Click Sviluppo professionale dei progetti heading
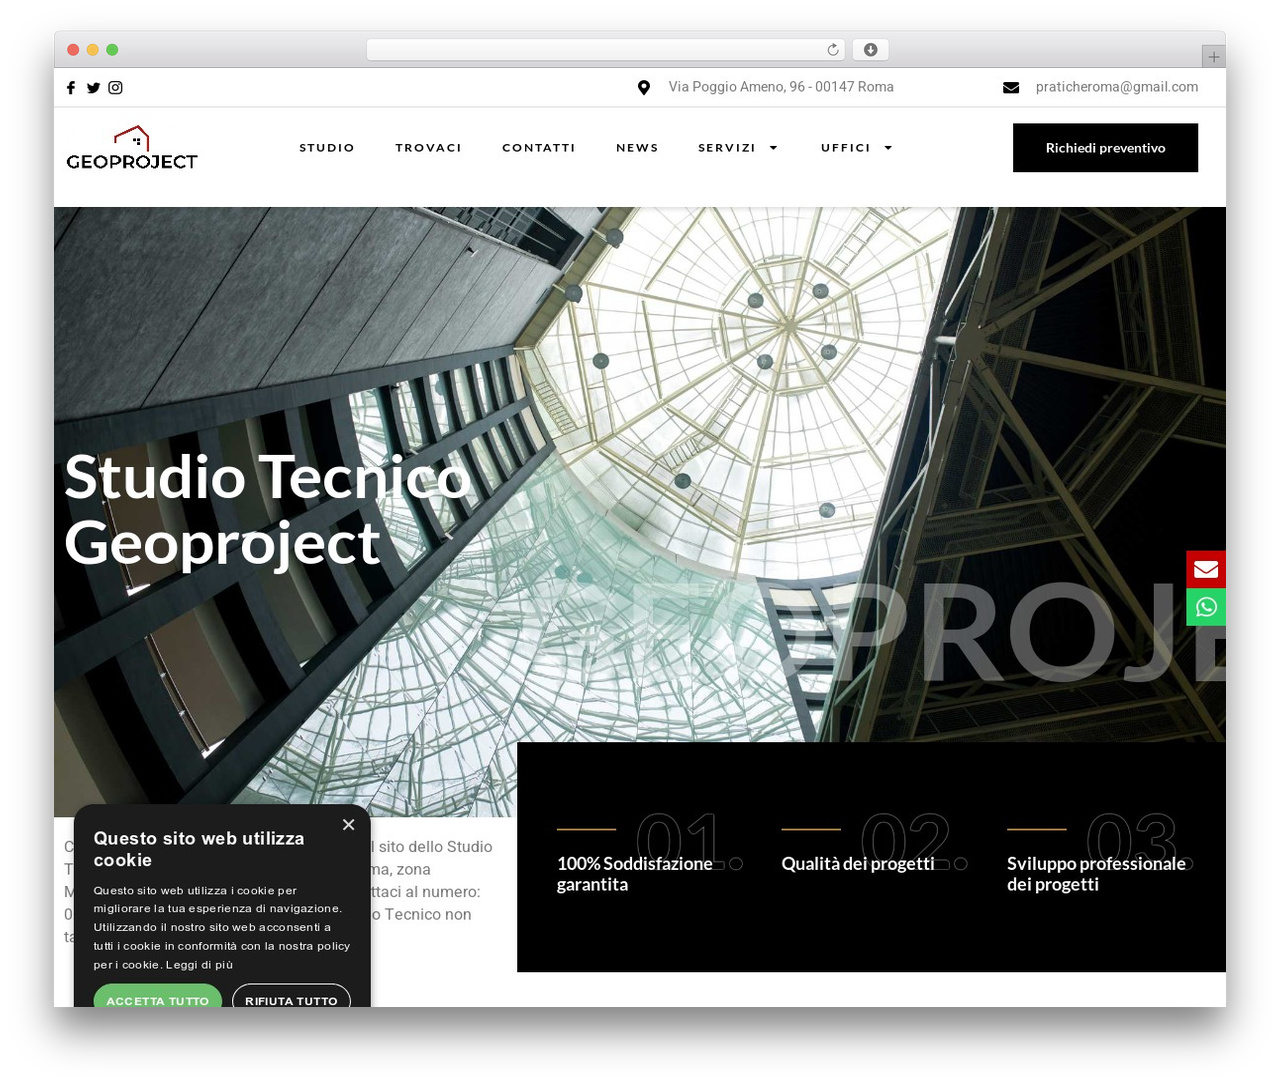Screen dimensions: 1280x1084 click(x=1096, y=874)
